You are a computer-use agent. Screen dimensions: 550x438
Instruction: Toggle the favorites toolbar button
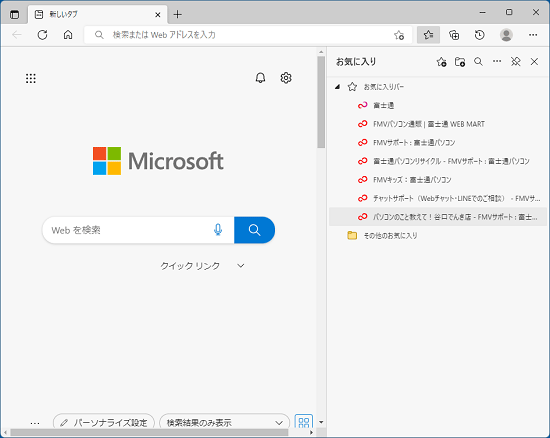pos(428,35)
